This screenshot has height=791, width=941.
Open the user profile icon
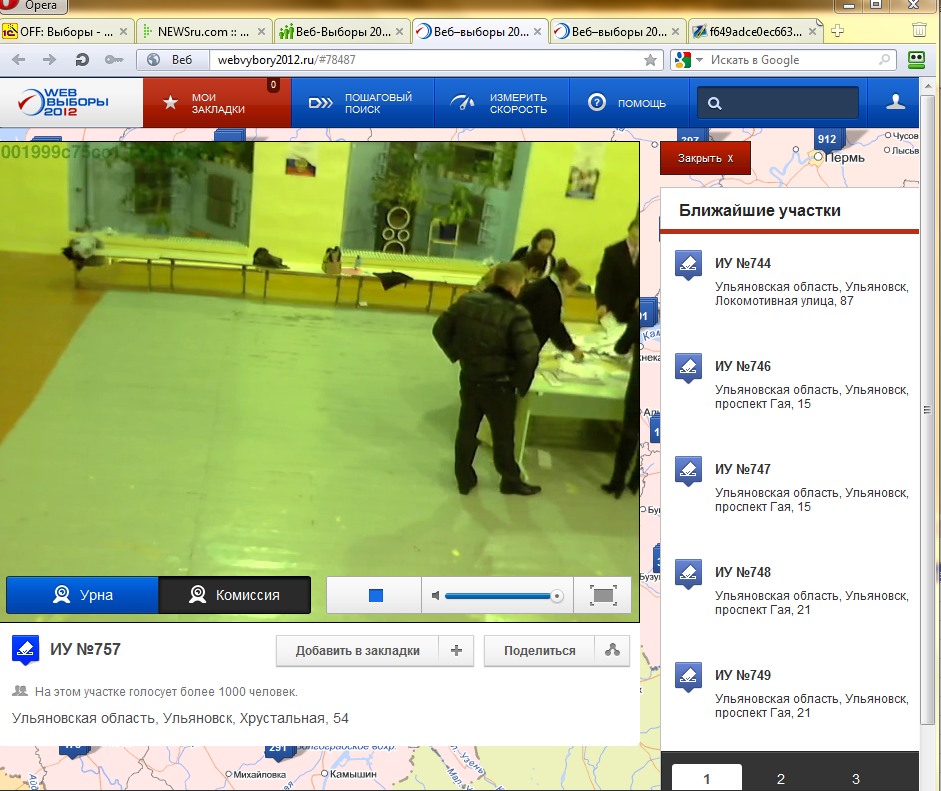(x=895, y=102)
